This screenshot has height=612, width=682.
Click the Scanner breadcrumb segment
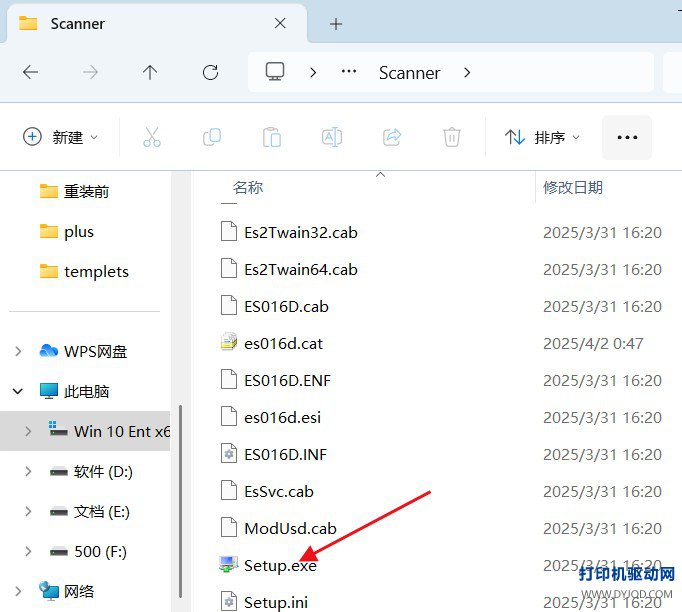[x=409, y=73]
